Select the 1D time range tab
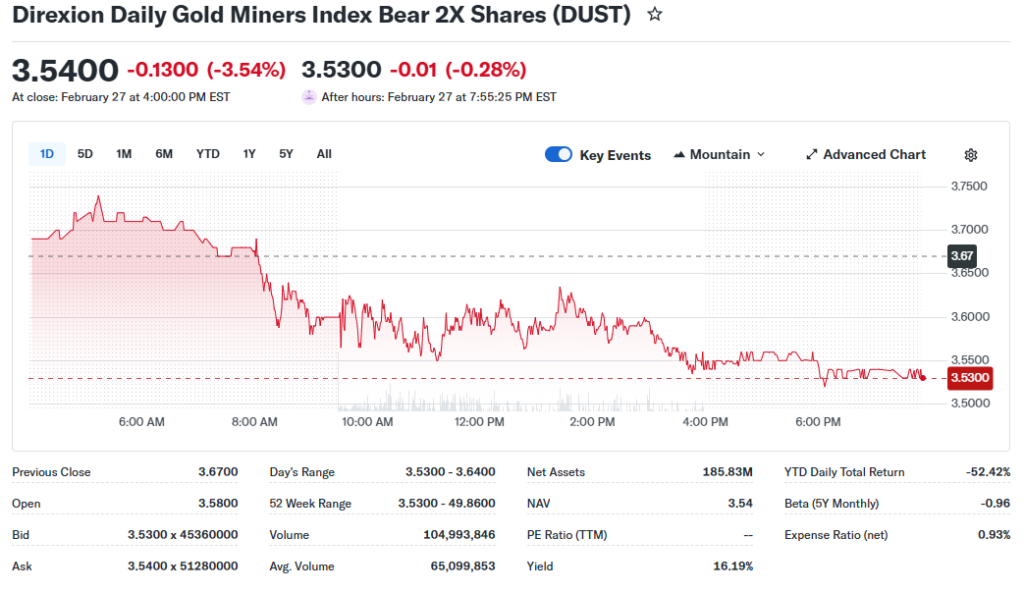Viewport: 1024px width, 593px height. pos(46,154)
